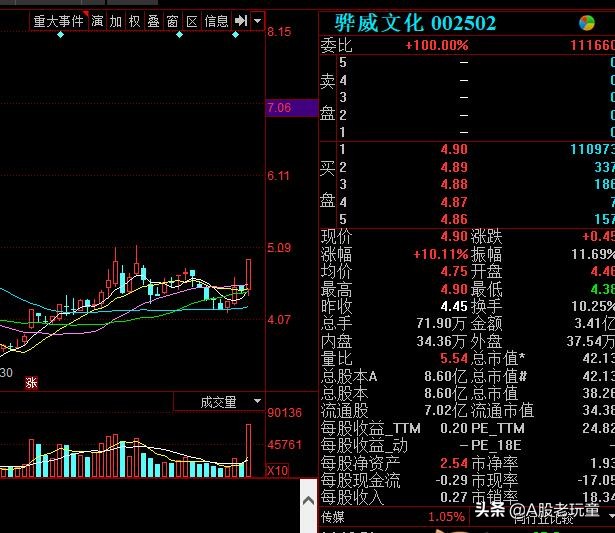Click the buy level 2 price 4.89
Screen dimensions: 615x533
(x=454, y=167)
